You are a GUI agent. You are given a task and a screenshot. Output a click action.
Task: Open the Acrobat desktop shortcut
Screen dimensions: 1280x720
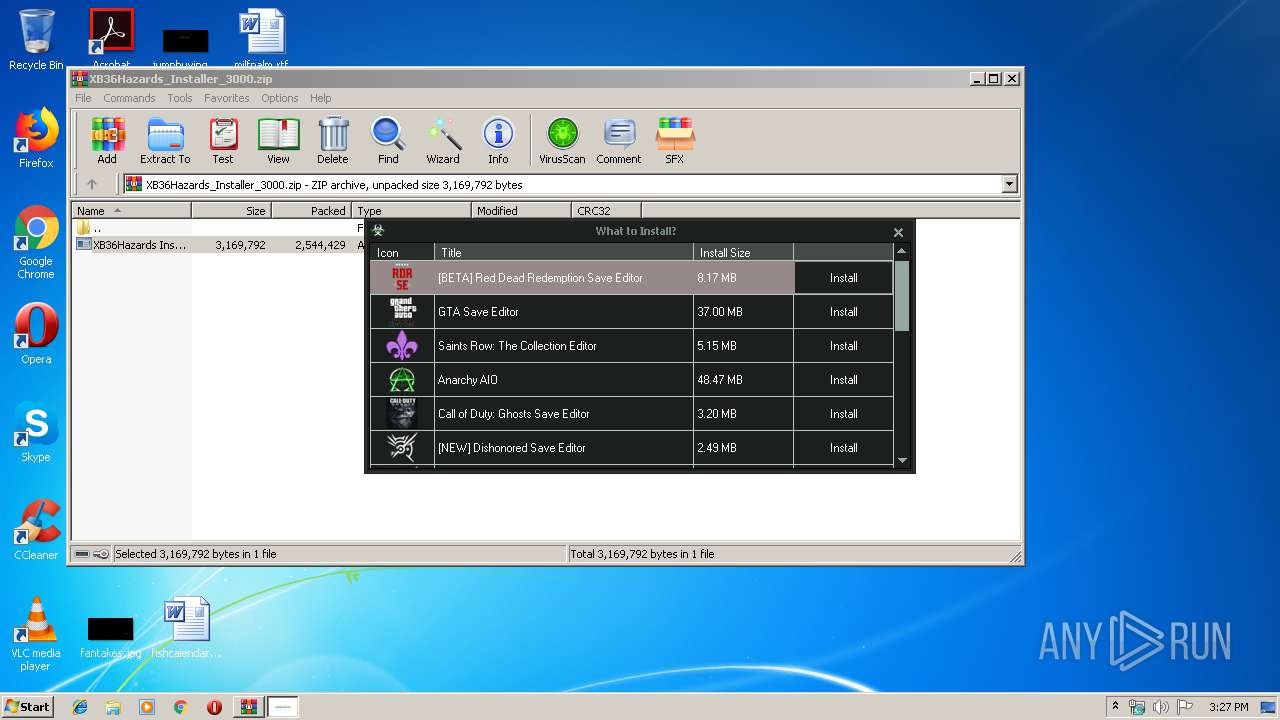[x=112, y=38]
